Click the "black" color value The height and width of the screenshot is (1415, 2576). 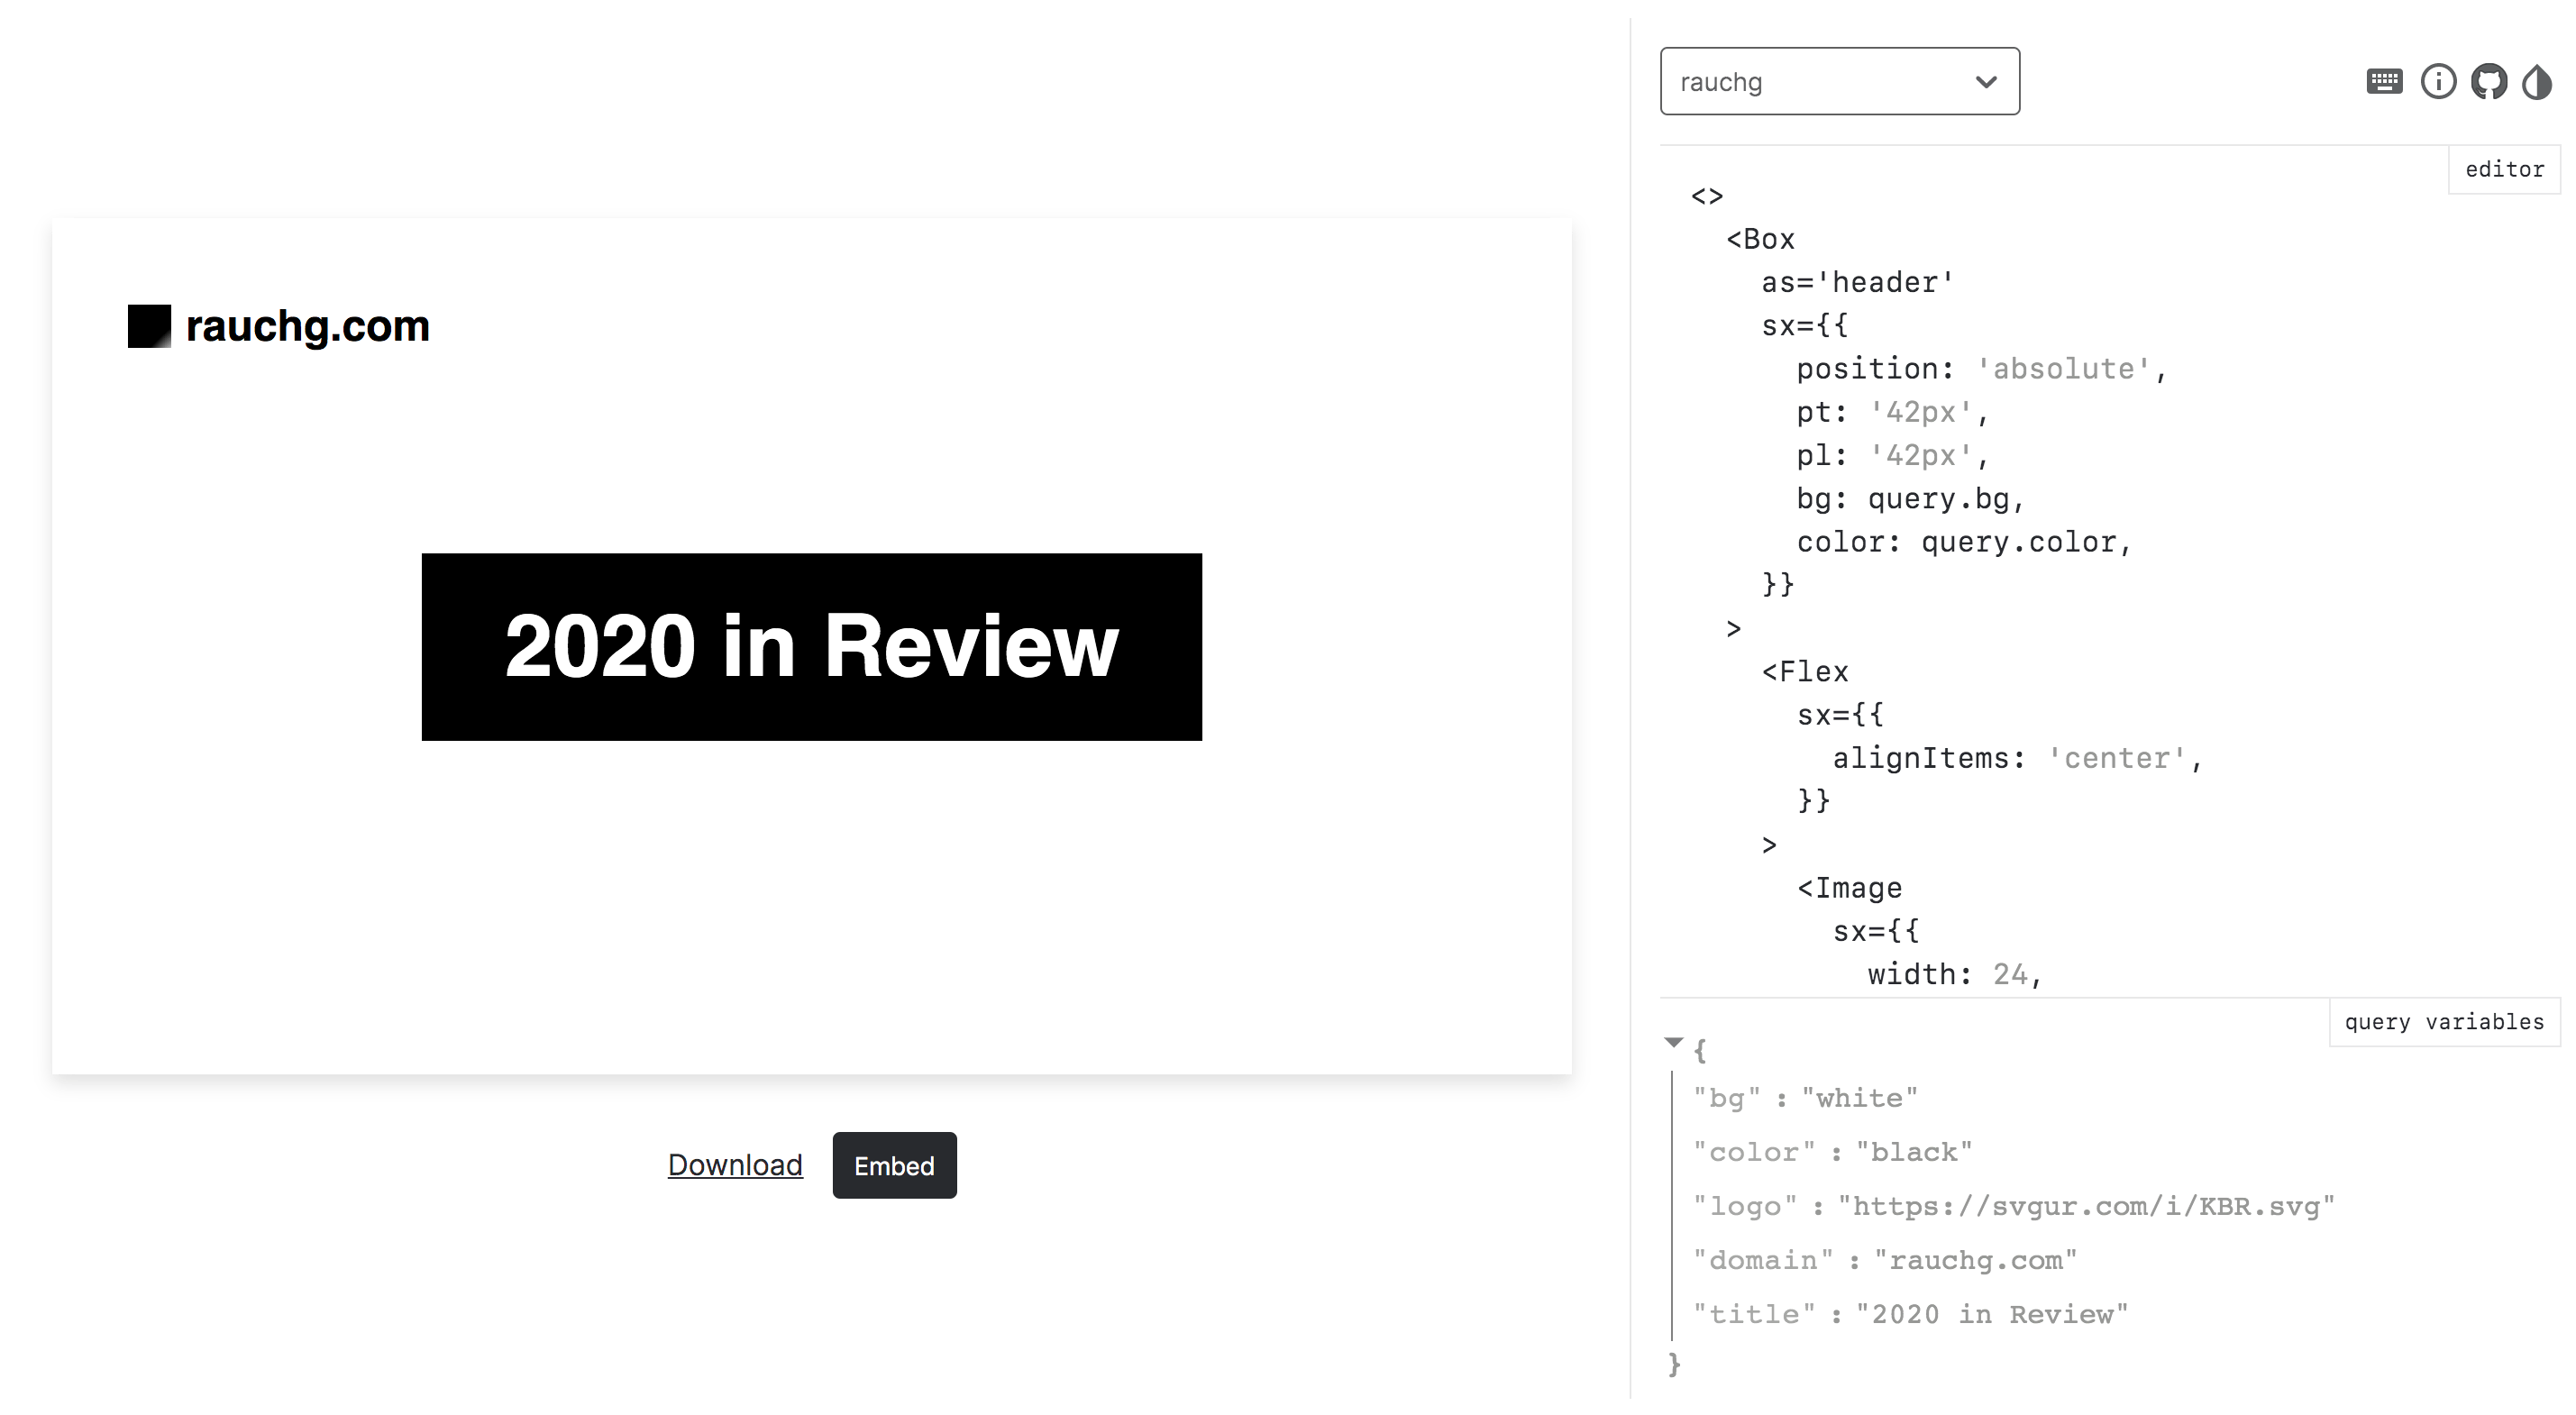coord(1914,1152)
